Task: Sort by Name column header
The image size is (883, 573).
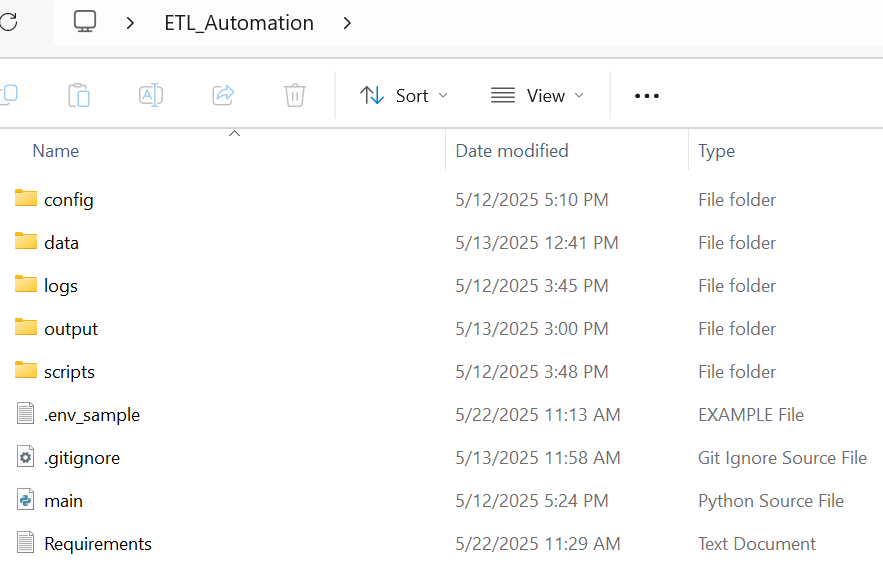Action: (56, 151)
